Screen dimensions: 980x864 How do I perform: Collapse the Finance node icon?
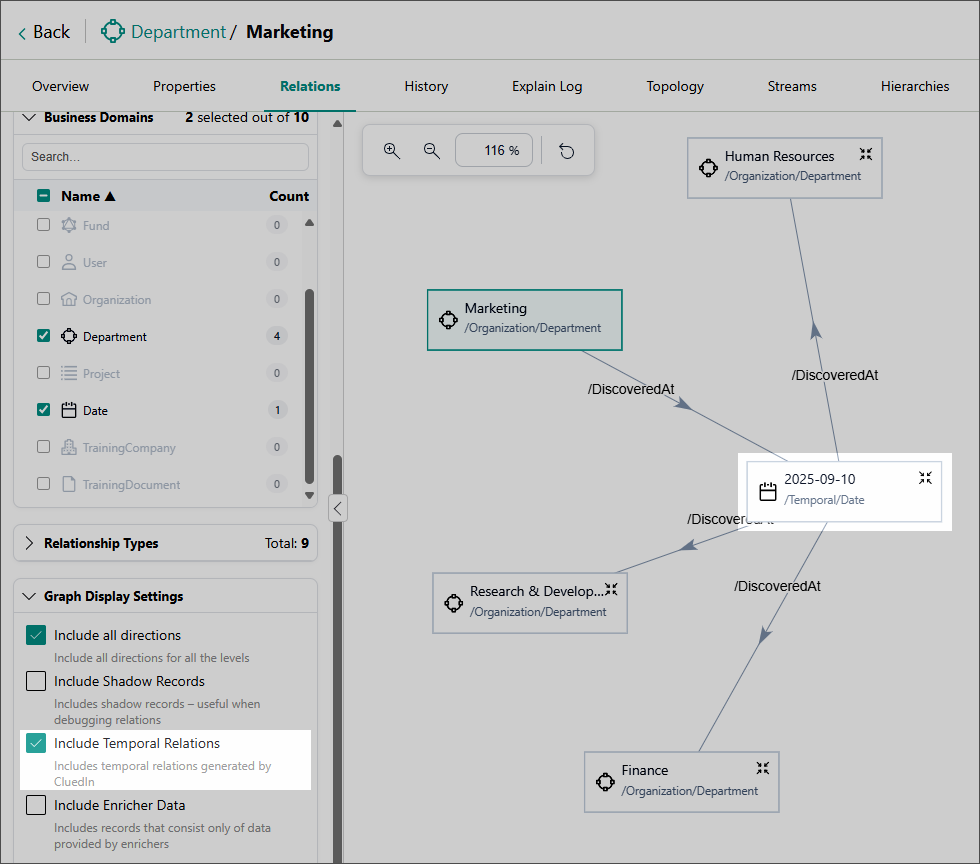(763, 768)
